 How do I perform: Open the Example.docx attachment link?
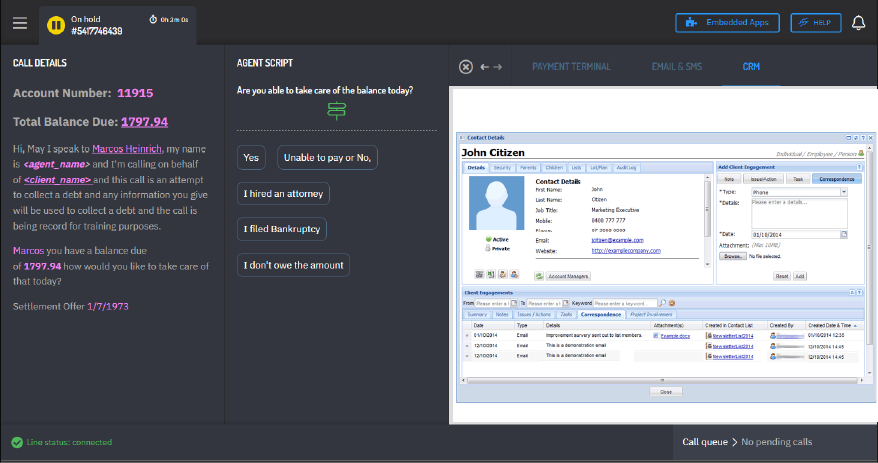[x=675, y=336]
